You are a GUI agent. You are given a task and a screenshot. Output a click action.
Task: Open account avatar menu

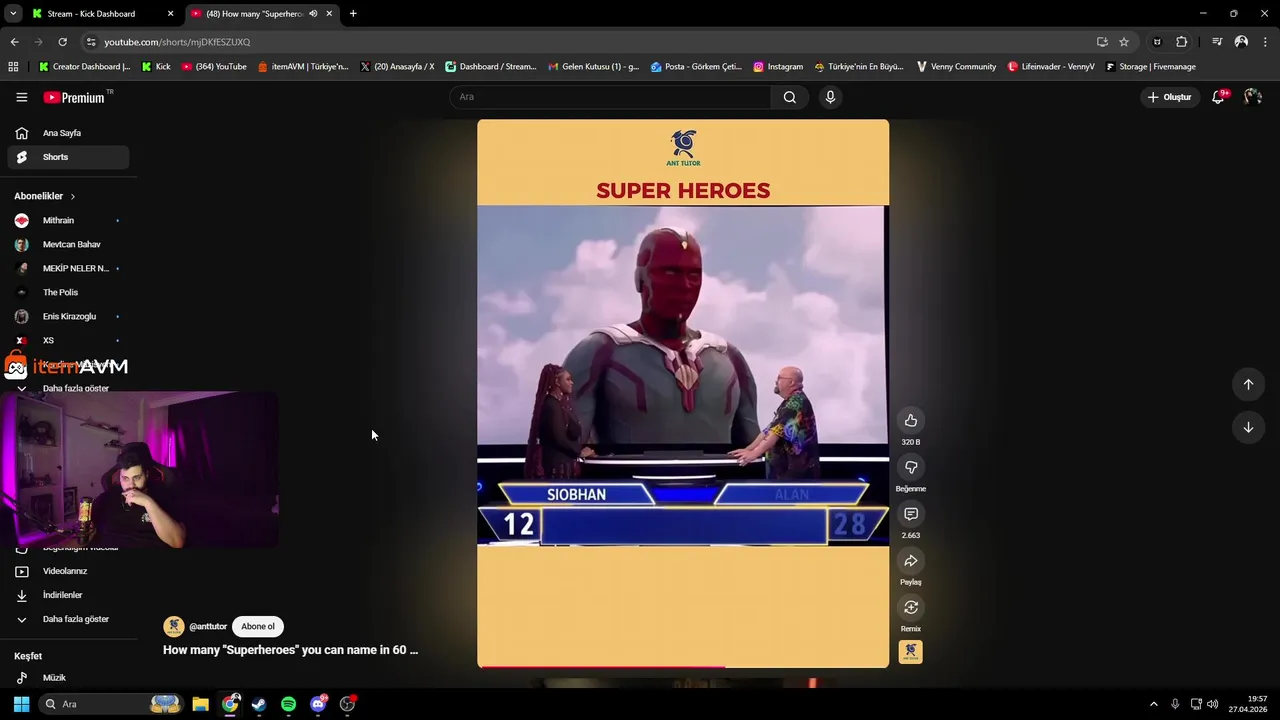click(1253, 97)
